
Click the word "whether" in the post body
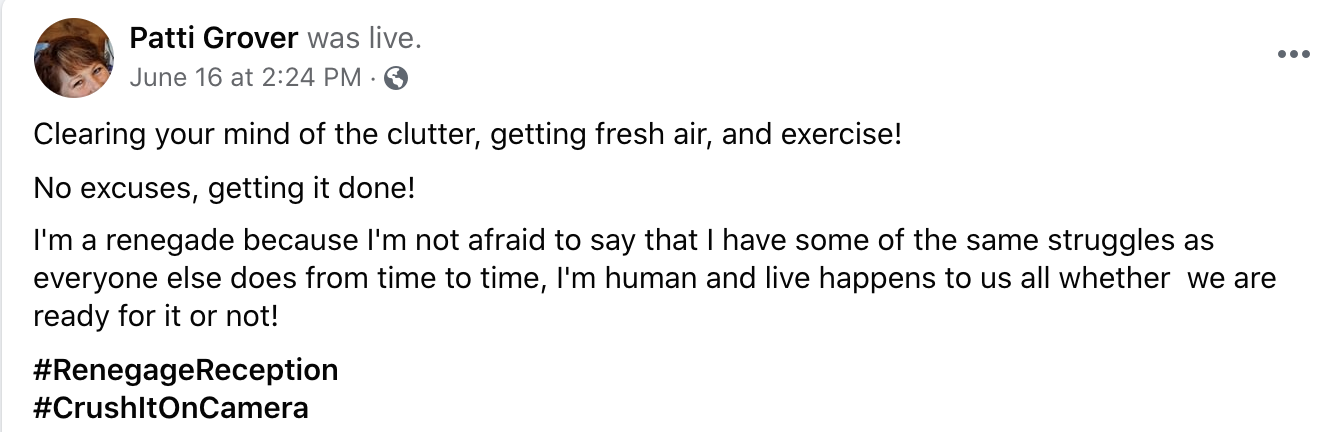point(1114,279)
